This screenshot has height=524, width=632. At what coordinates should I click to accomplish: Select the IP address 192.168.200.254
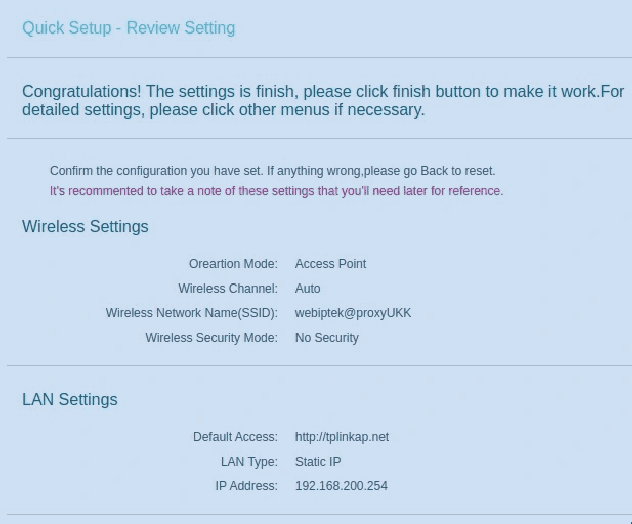[x=341, y=486]
